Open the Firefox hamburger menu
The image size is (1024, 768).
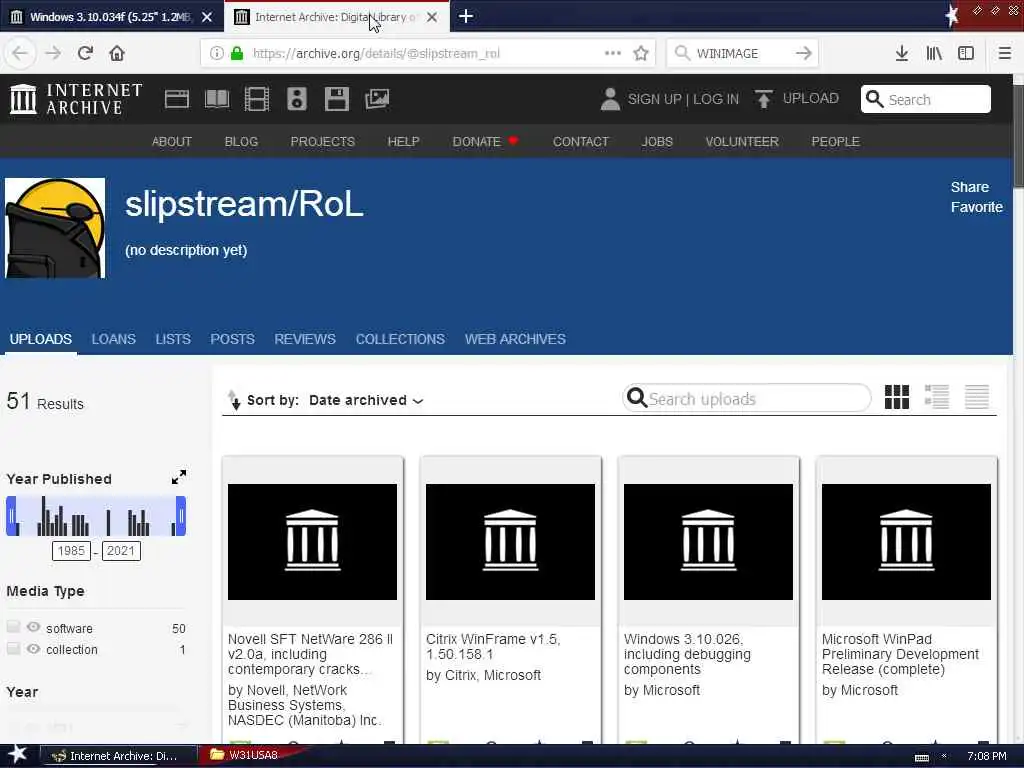pos(1004,53)
